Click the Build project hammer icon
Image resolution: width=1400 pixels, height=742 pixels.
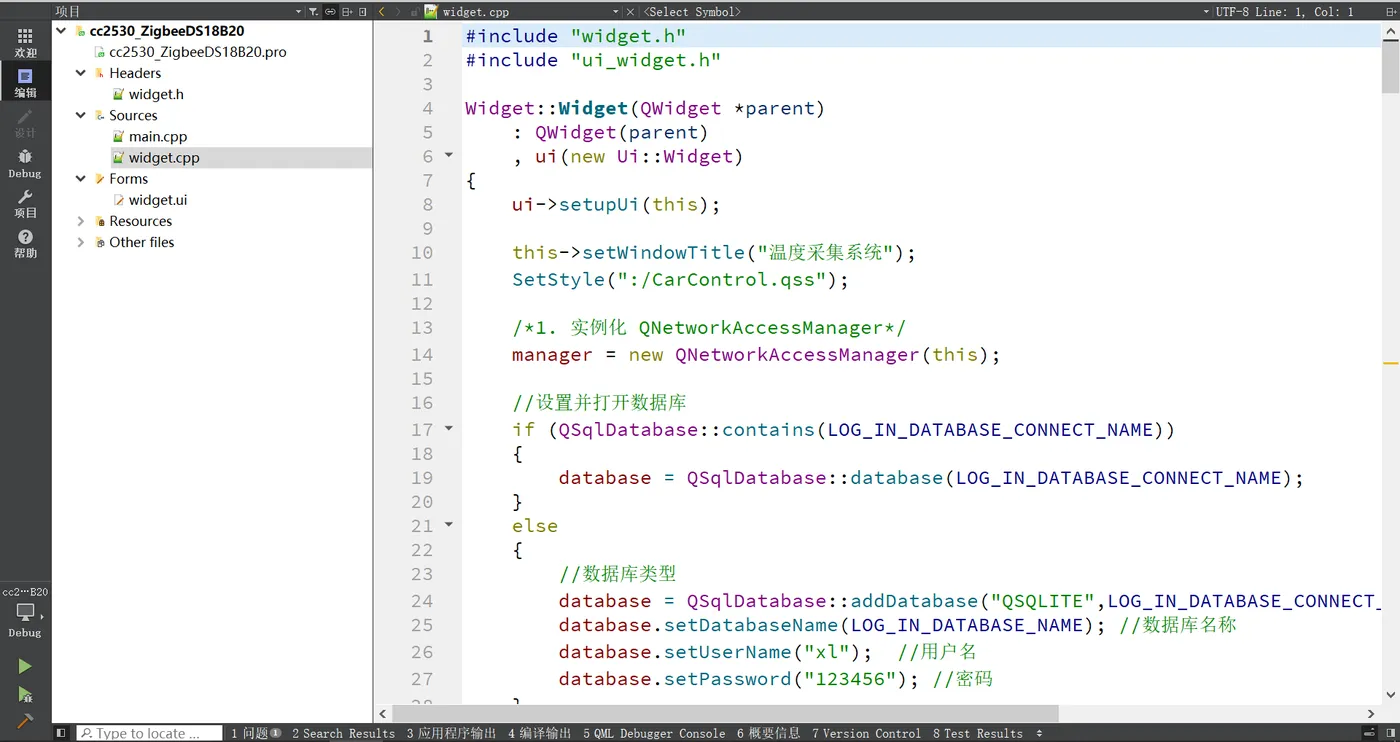(25, 719)
